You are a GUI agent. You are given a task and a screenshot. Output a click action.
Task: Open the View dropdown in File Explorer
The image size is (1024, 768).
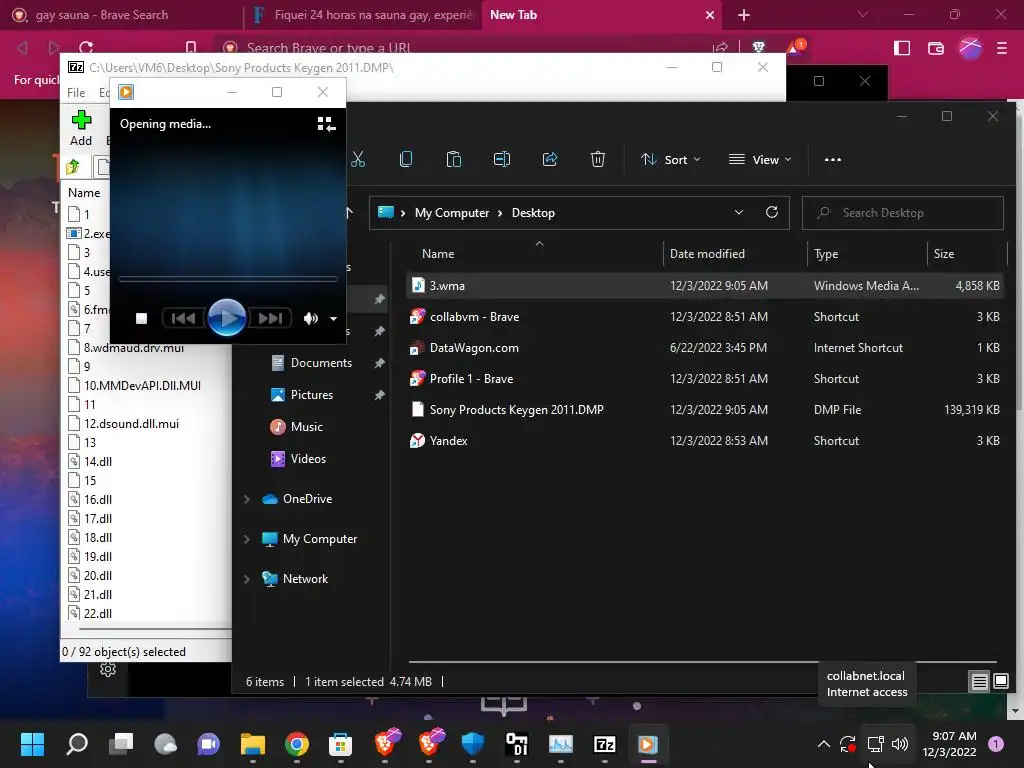tap(760, 159)
